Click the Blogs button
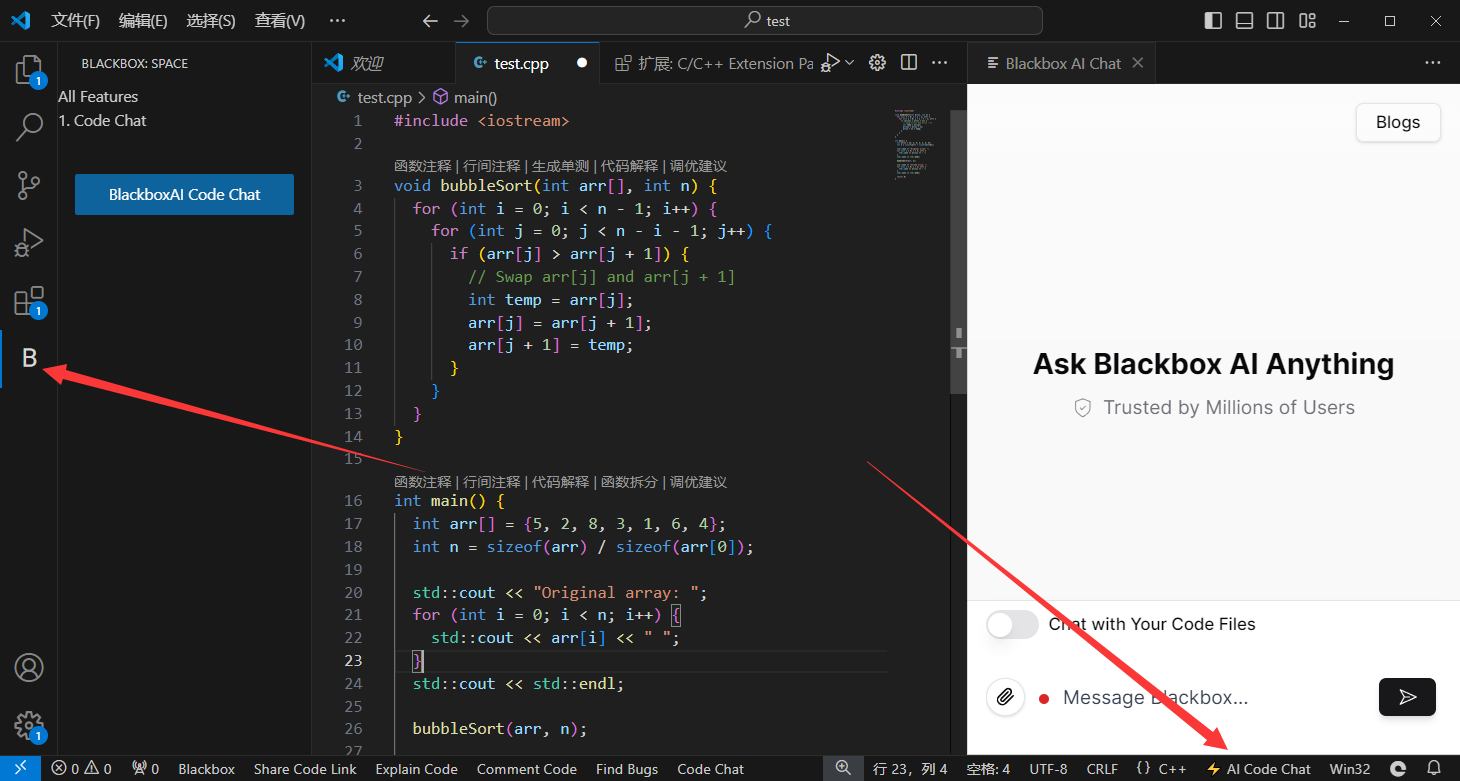Image resolution: width=1460 pixels, height=781 pixels. (x=1397, y=123)
